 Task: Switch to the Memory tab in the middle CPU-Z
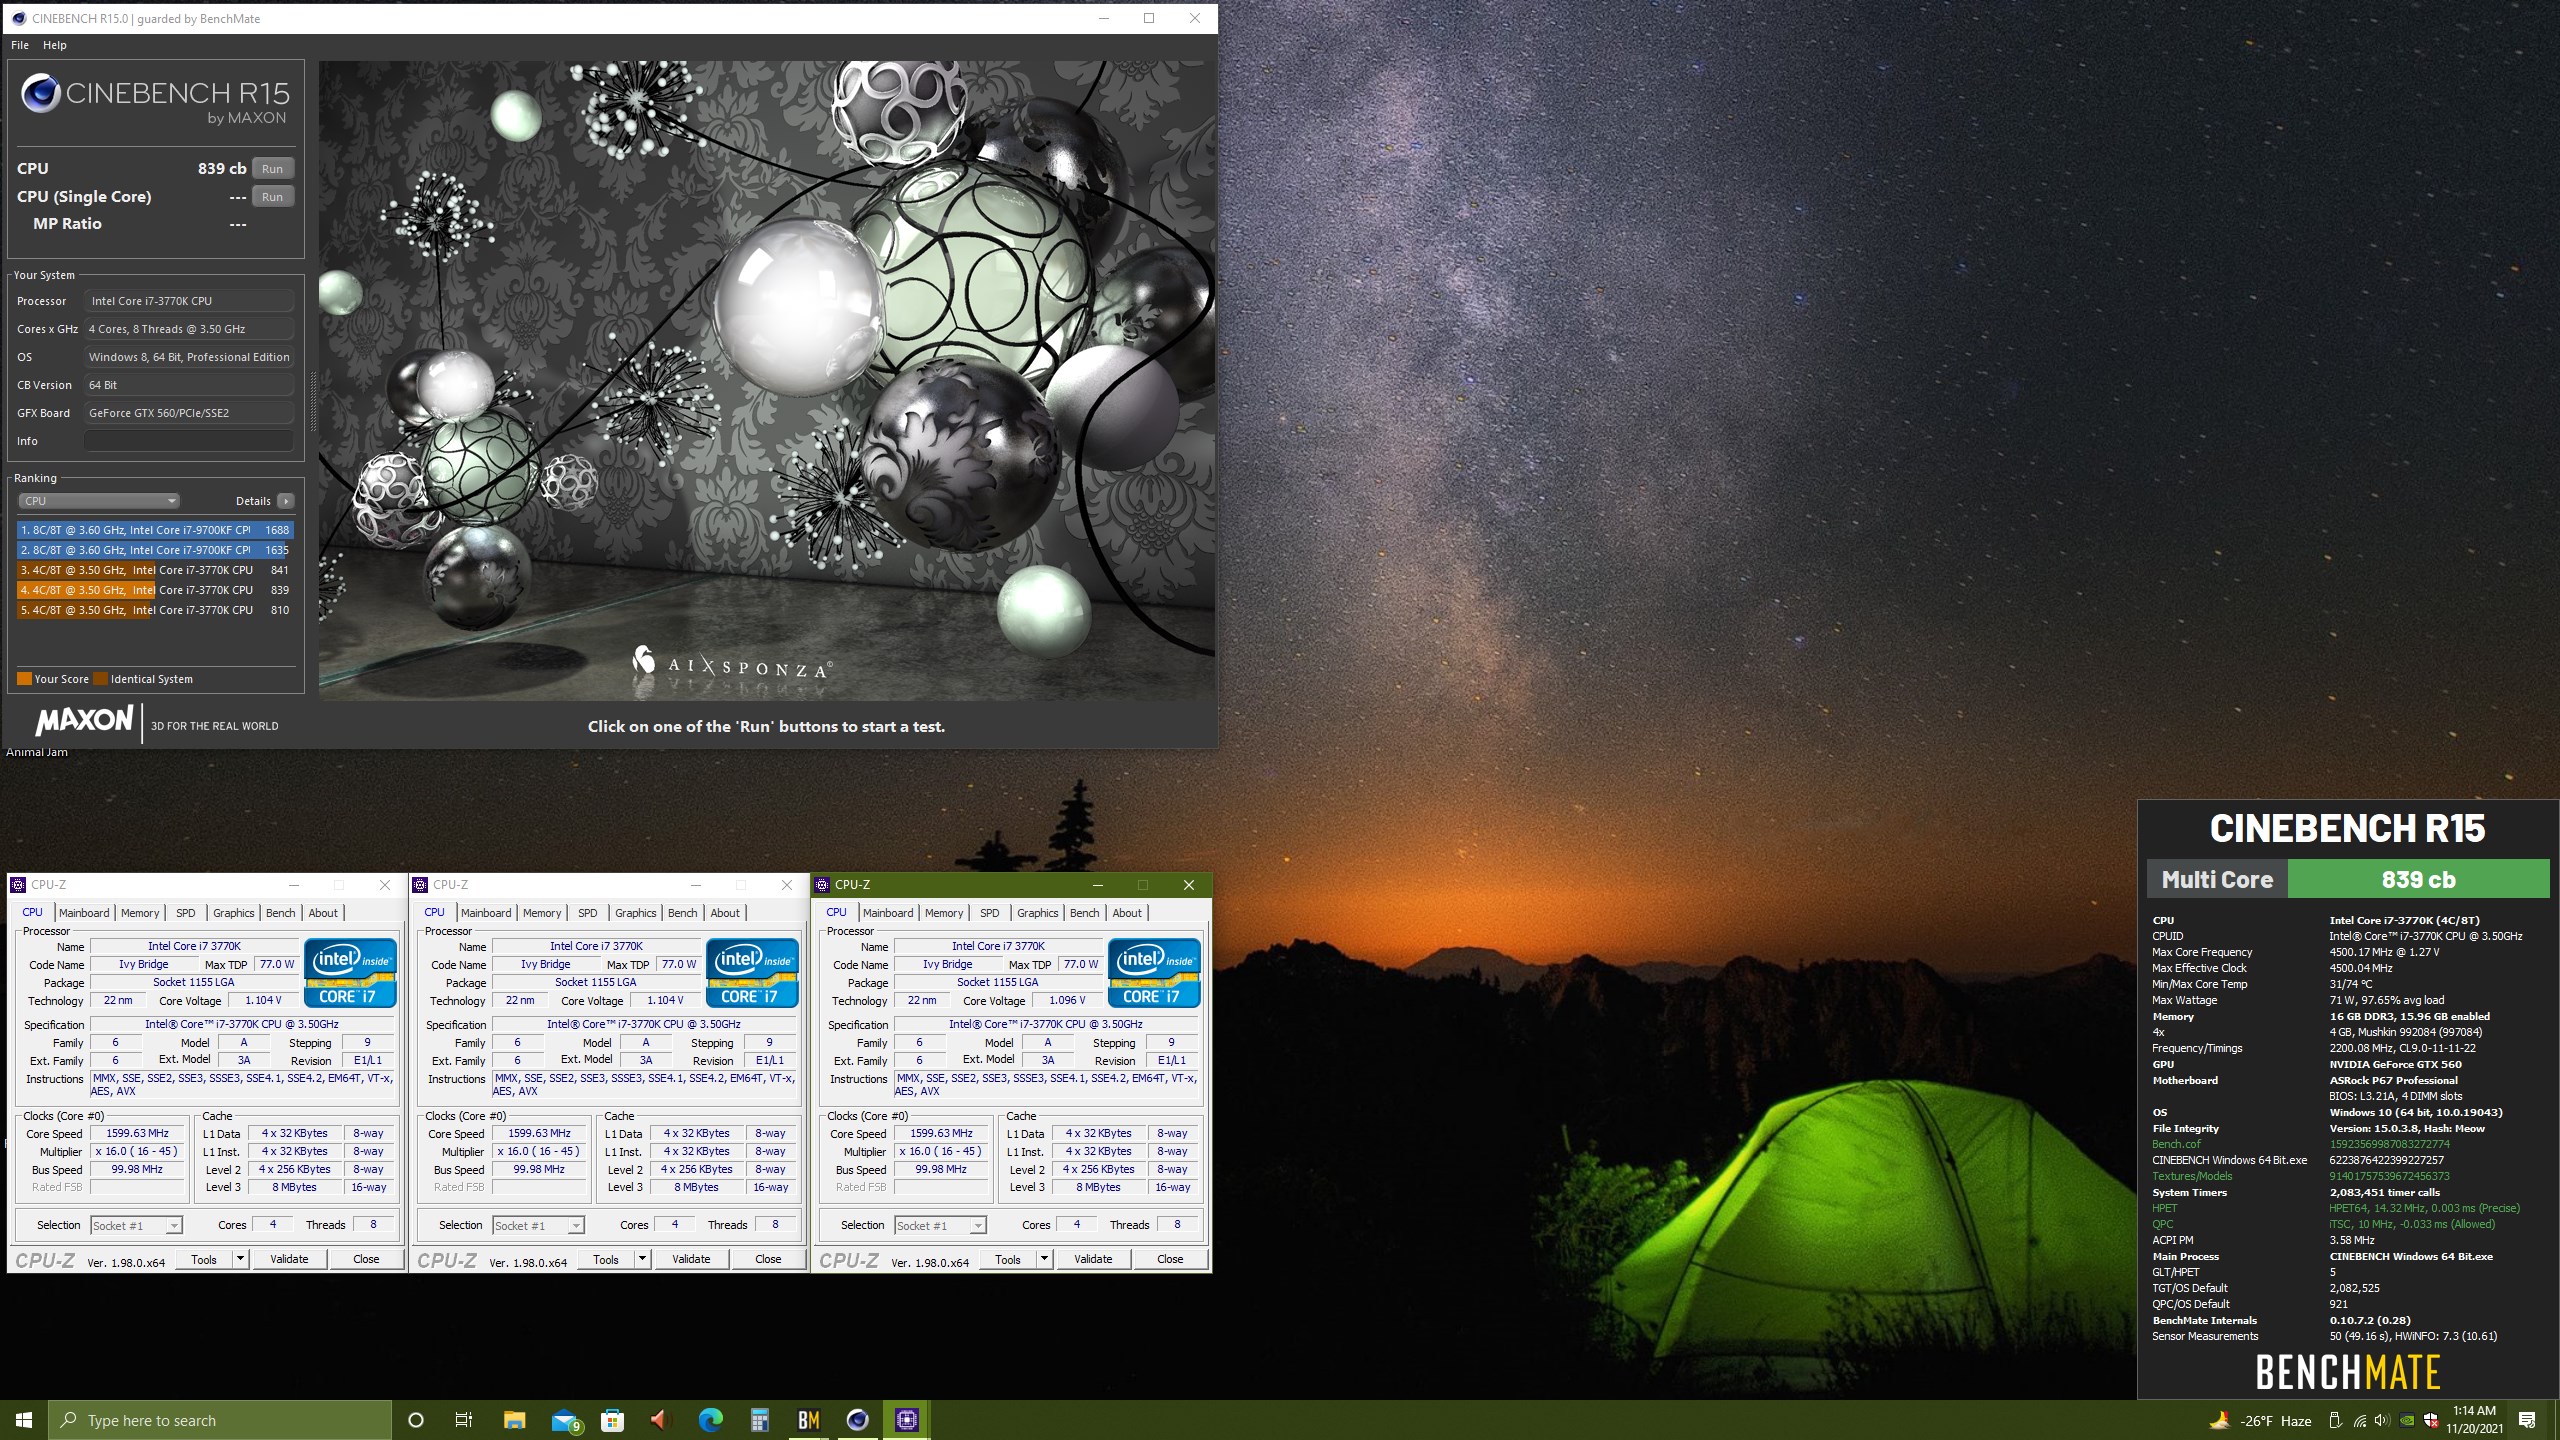tap(542, 913)
